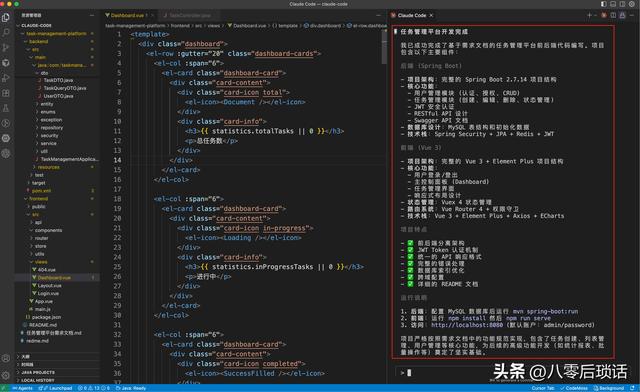Click the div.dashboard breadcrumb item

pyautogui.click(x=322, y=26)
